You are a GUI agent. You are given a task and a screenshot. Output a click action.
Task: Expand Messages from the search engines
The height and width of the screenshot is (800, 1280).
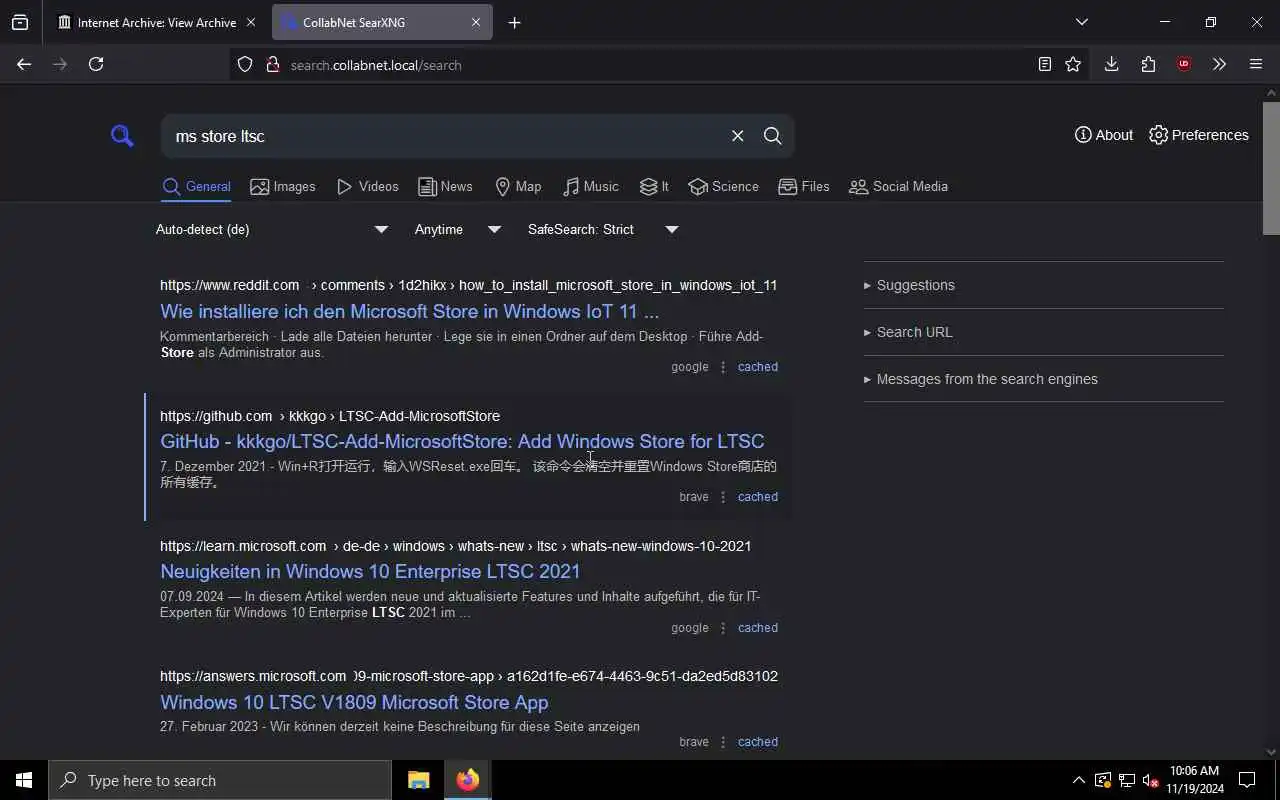[1043, 379]
